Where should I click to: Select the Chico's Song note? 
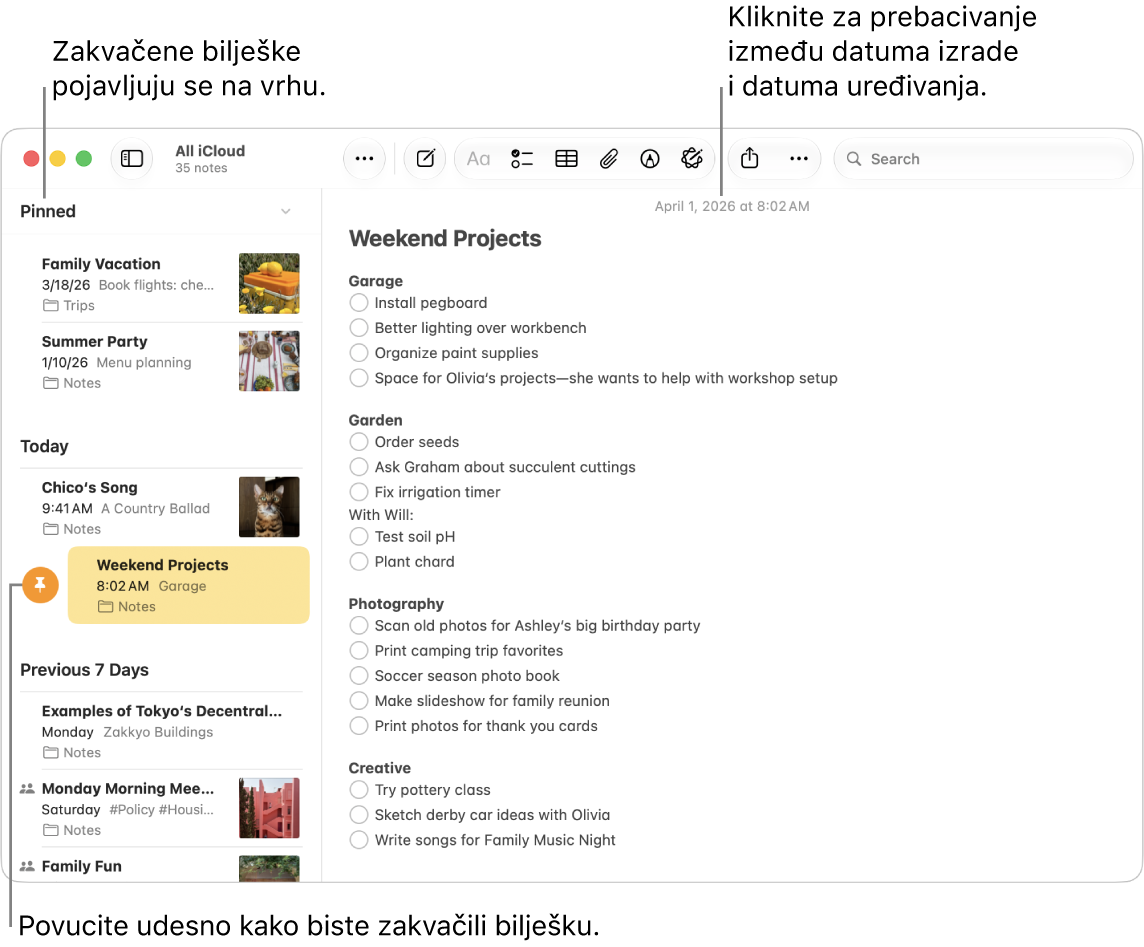click(x=161, y=507)
